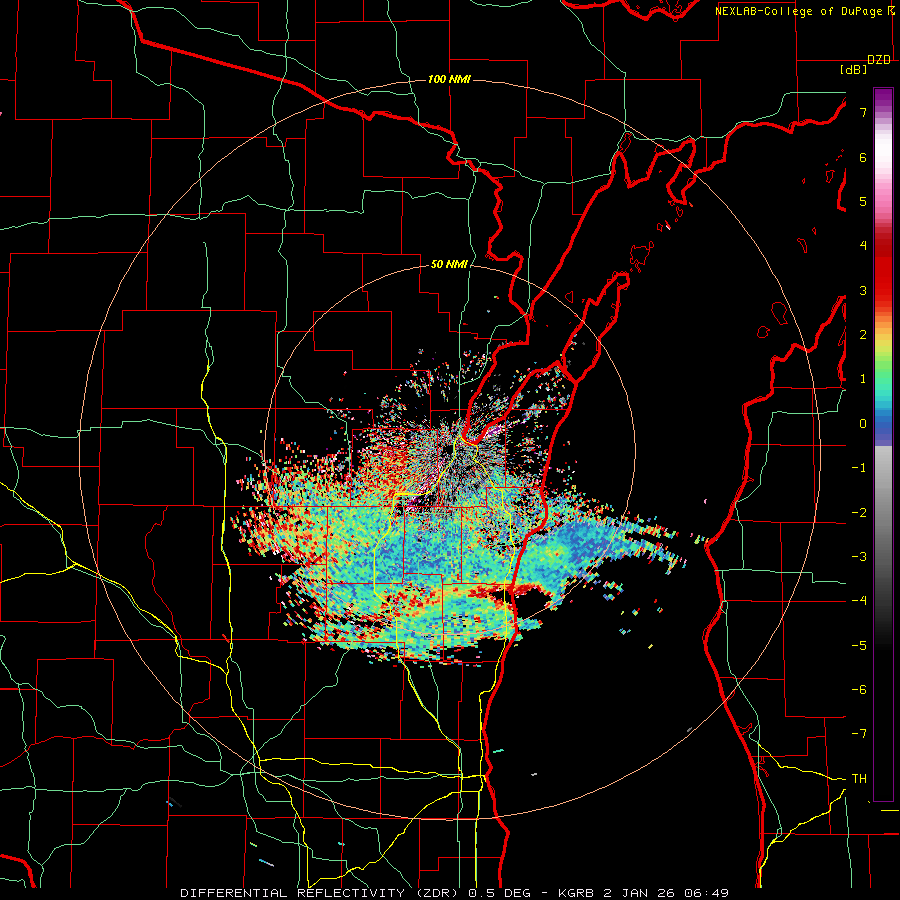Click the 7 dB value on the color scale

[x=863, y=112]
